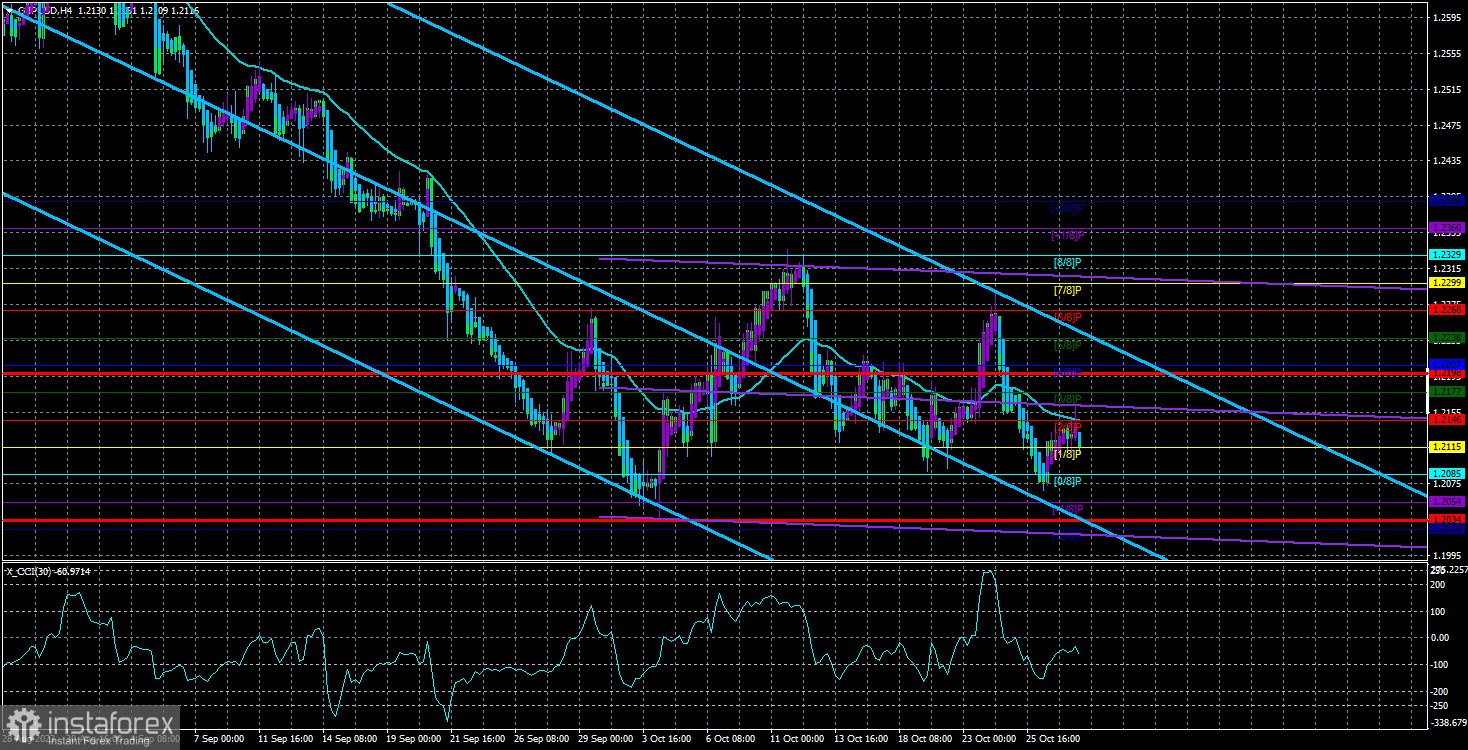Click the [0/8]P Murray level label
The height and width of the screenshot is (750, 1468).
point(1068,481)
